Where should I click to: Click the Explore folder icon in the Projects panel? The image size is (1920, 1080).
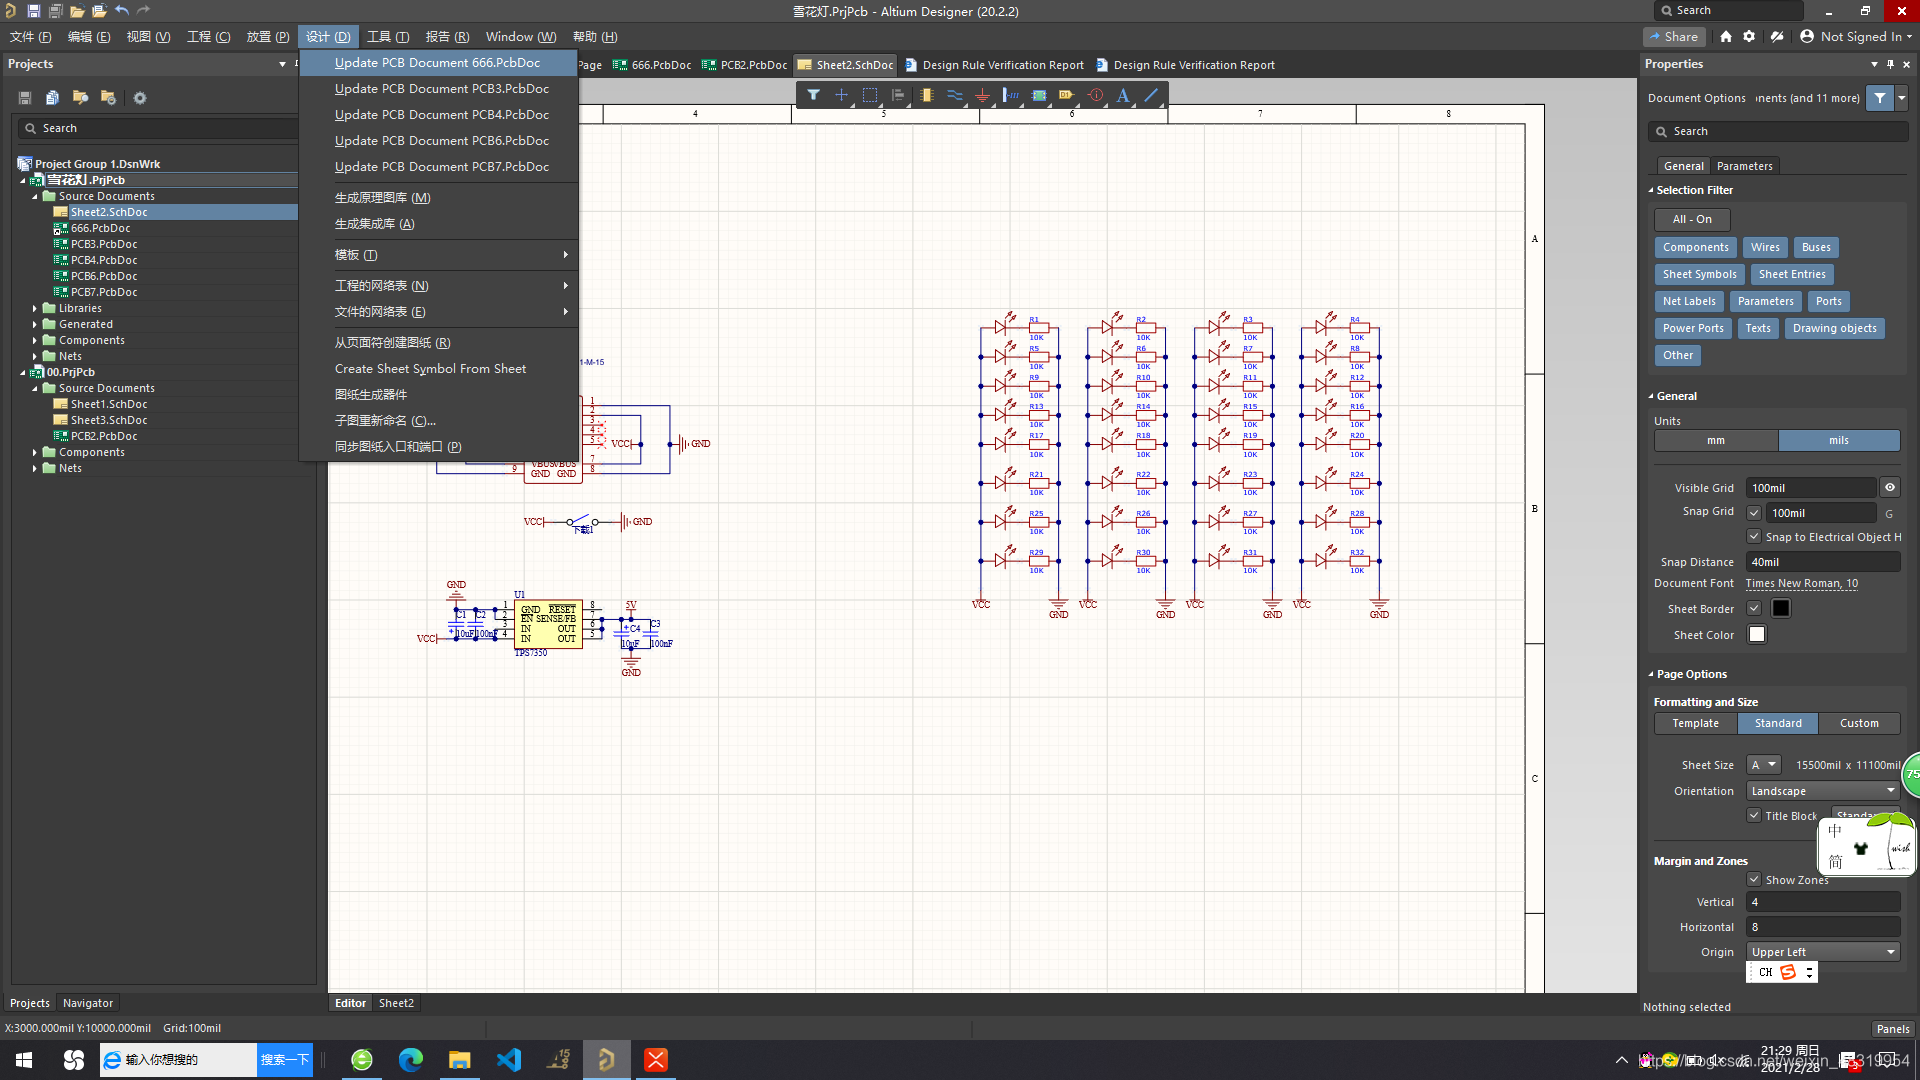[80, 98]
